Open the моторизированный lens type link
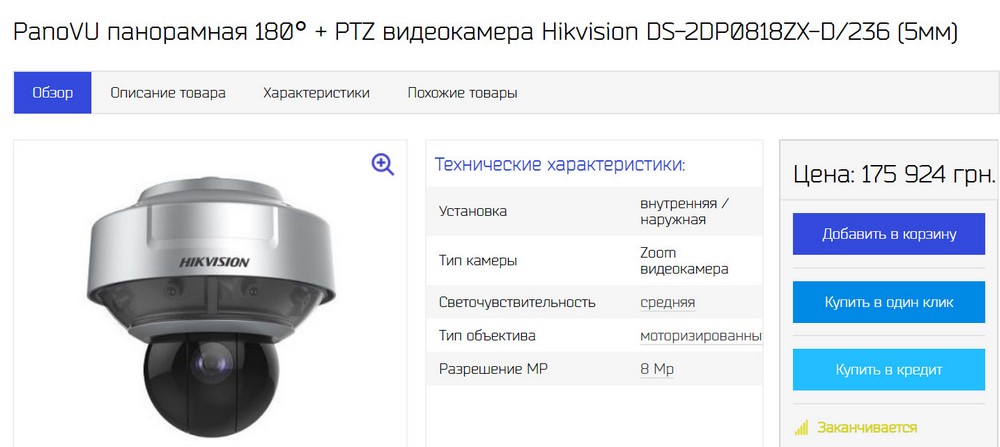The width and height of the screenshot is (1000, 447). pyautogui.click(x=701, y=335)
